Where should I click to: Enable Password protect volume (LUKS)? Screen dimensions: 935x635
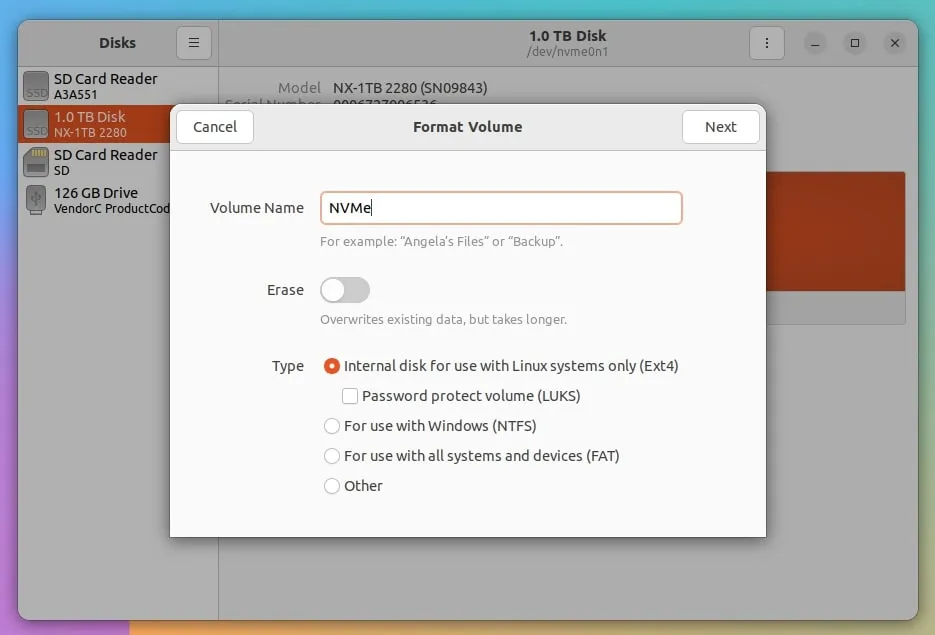point(350,396)
